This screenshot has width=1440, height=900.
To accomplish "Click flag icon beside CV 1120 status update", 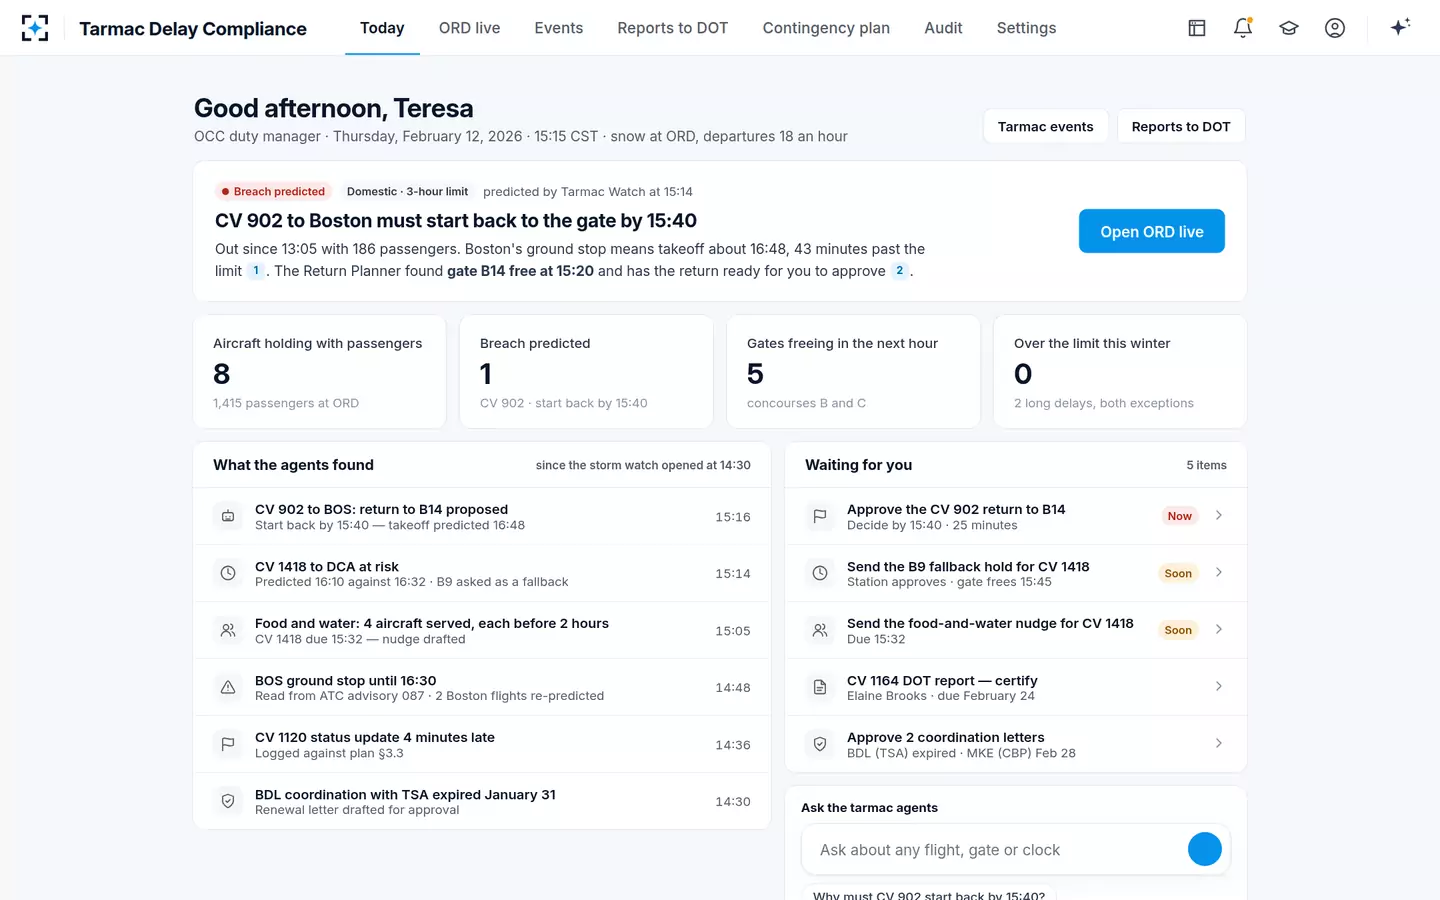I will (228, 745).
